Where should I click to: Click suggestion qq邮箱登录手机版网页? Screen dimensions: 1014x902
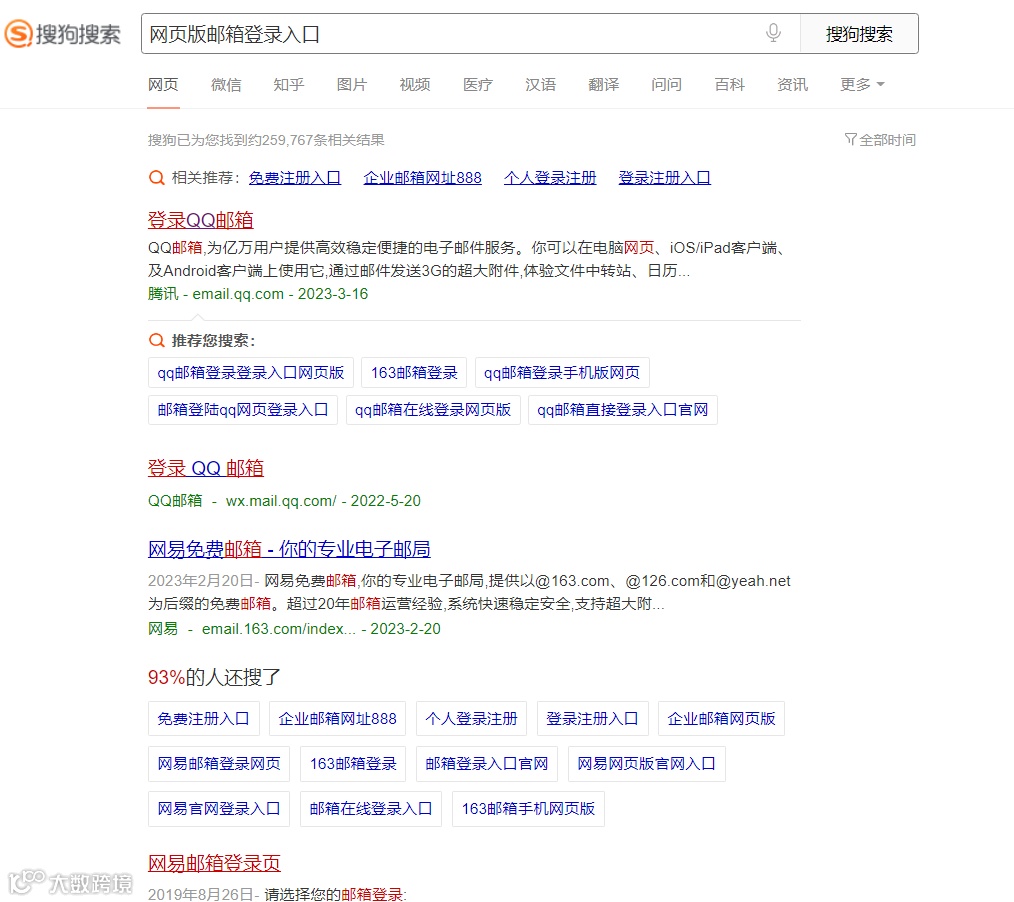click(x=562, y=372)
